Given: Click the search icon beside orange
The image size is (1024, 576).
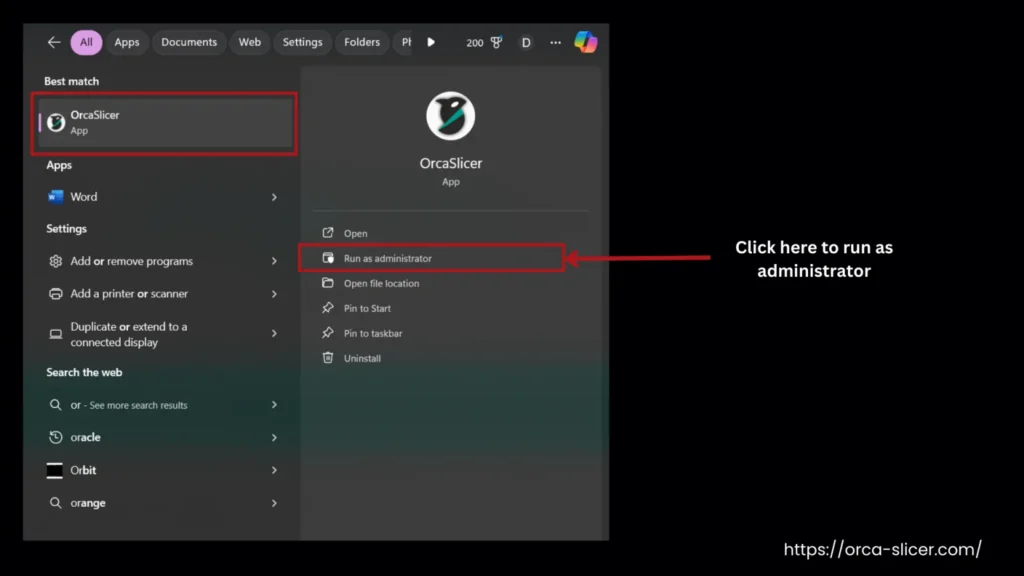Looking at the screenshot, I should [x=56, y=503].
